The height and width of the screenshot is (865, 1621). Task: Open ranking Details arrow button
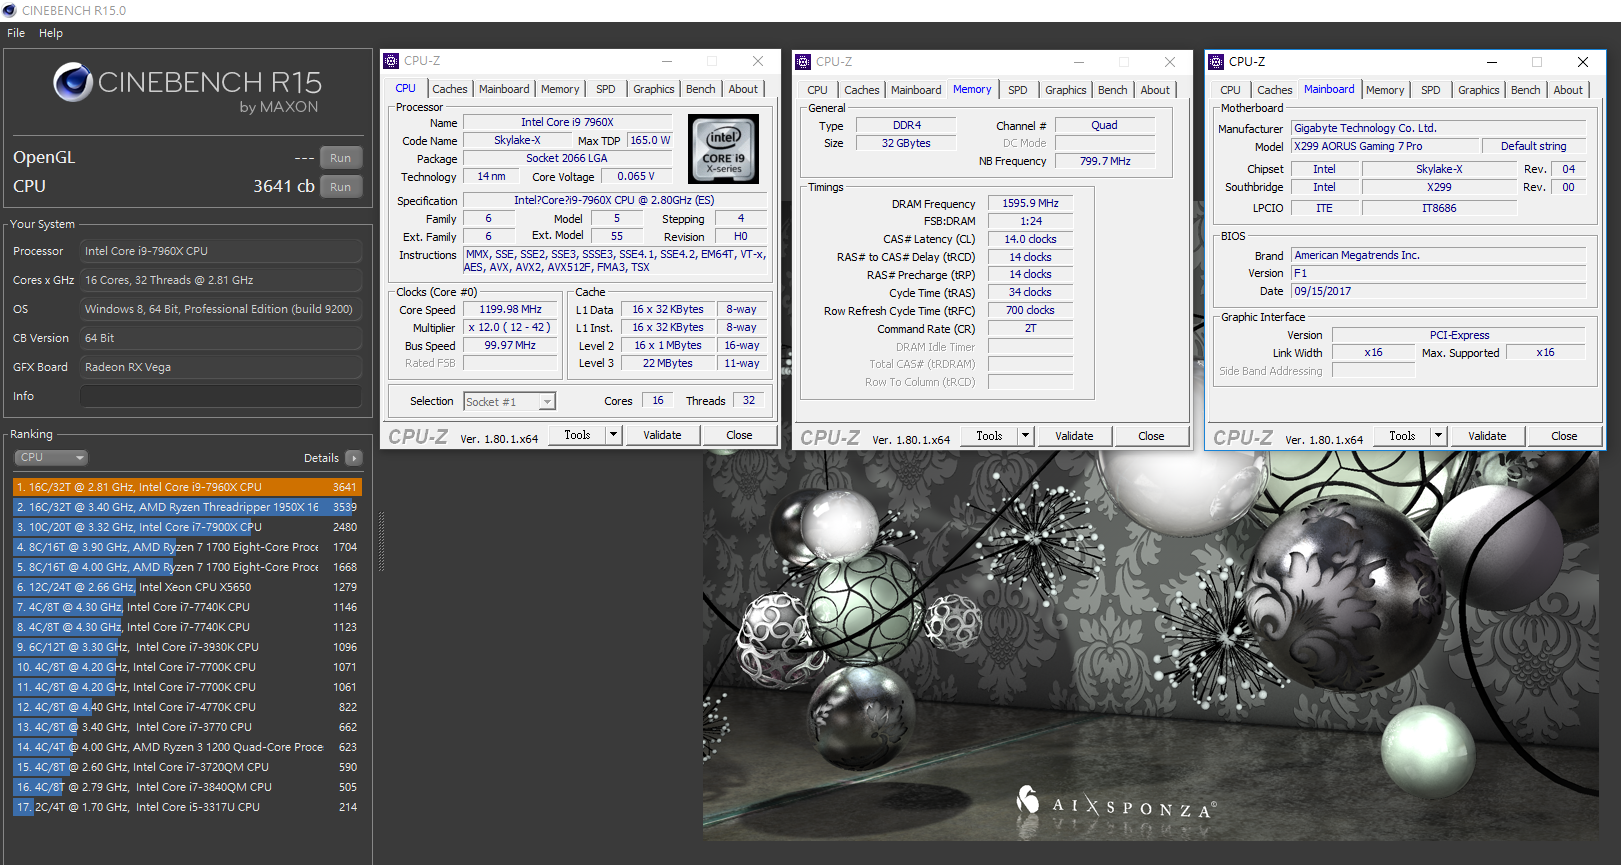click(x=353, y=458)
